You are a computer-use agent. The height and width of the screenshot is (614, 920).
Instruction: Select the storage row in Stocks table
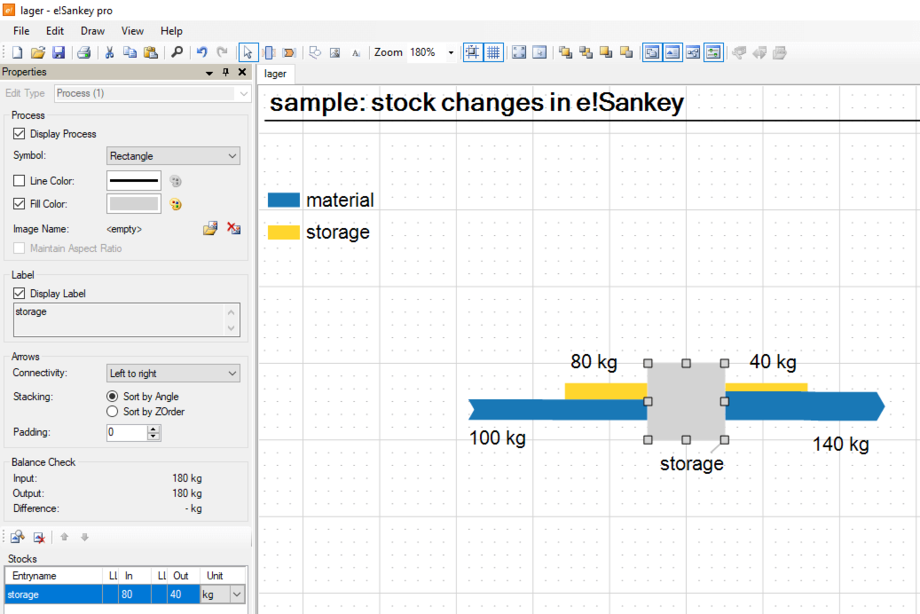[126, 595]
